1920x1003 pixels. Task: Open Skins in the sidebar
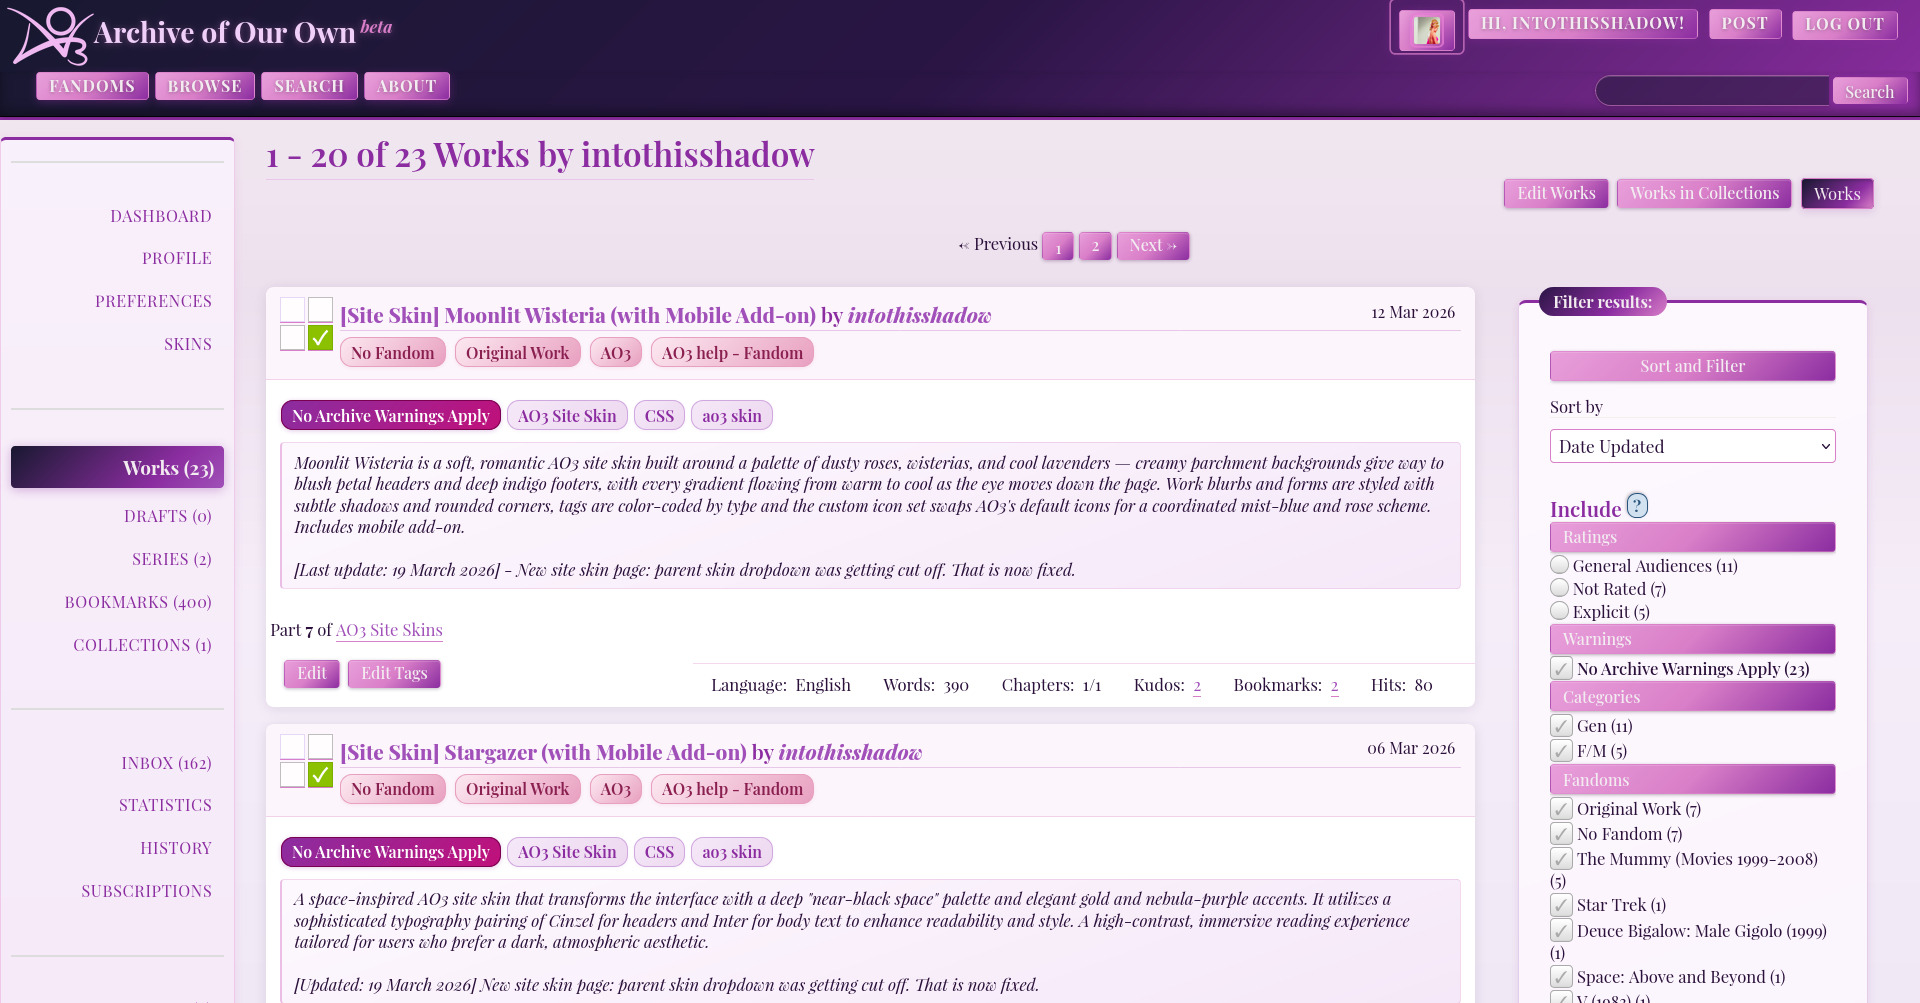[x=188, y=344]
